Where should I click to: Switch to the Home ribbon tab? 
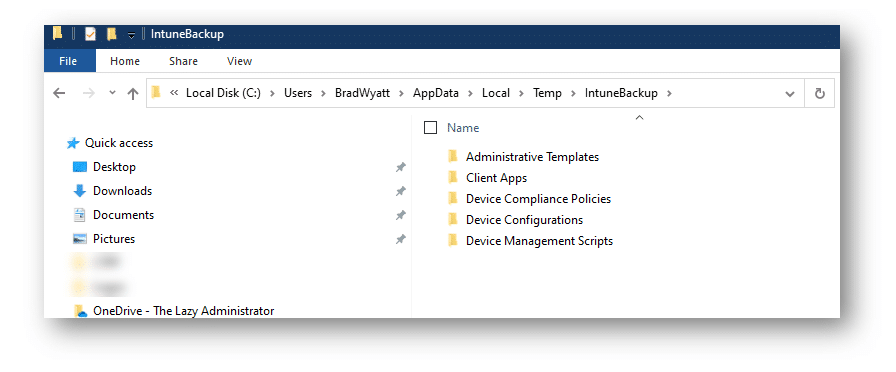coord(125,61)
